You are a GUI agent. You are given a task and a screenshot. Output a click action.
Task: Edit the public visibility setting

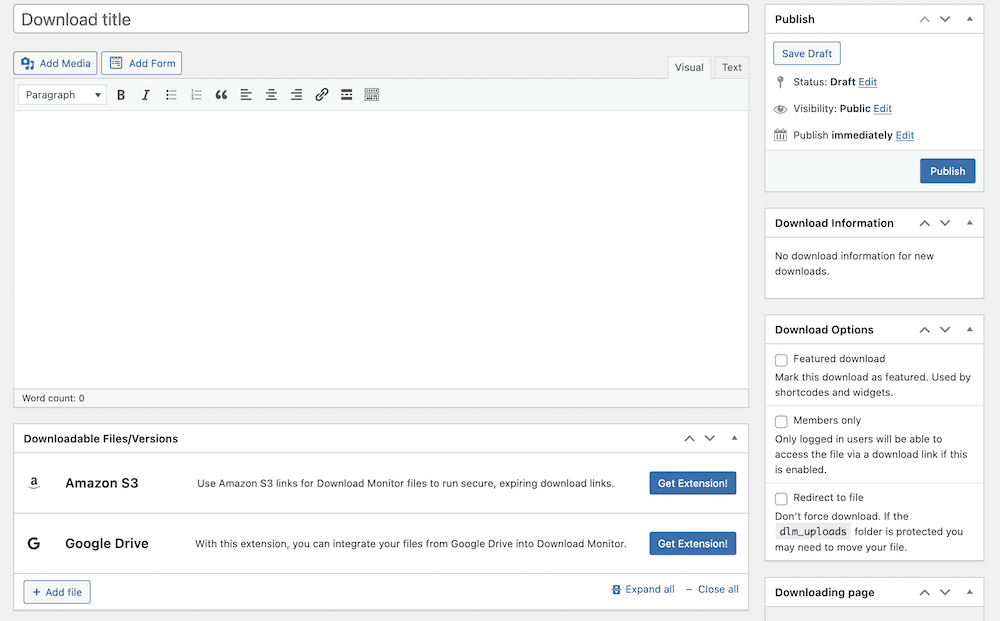click(883, 109)
